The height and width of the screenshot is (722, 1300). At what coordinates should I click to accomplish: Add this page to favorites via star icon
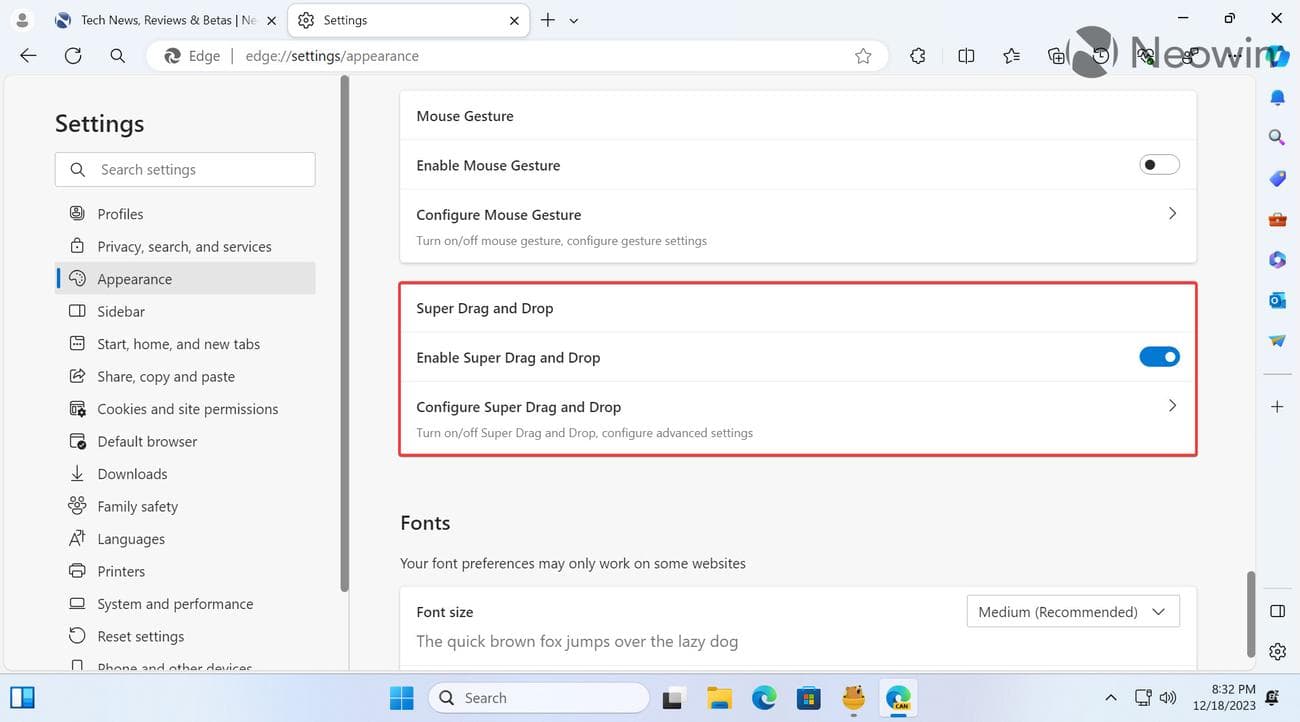[x=862, y=56]
